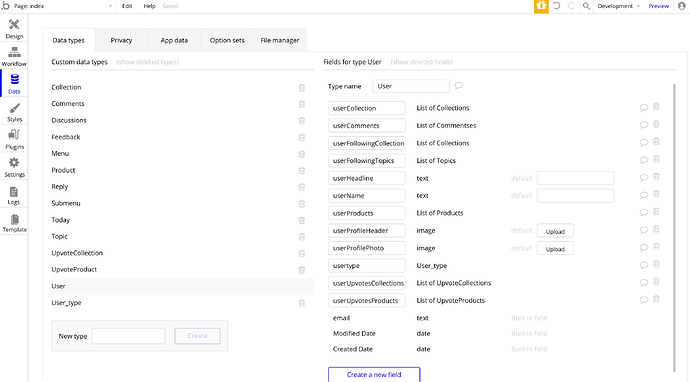The height and width of the screenshot is (382, 690).
Task: Open the user account icon
Action: [x=682, y=6]
